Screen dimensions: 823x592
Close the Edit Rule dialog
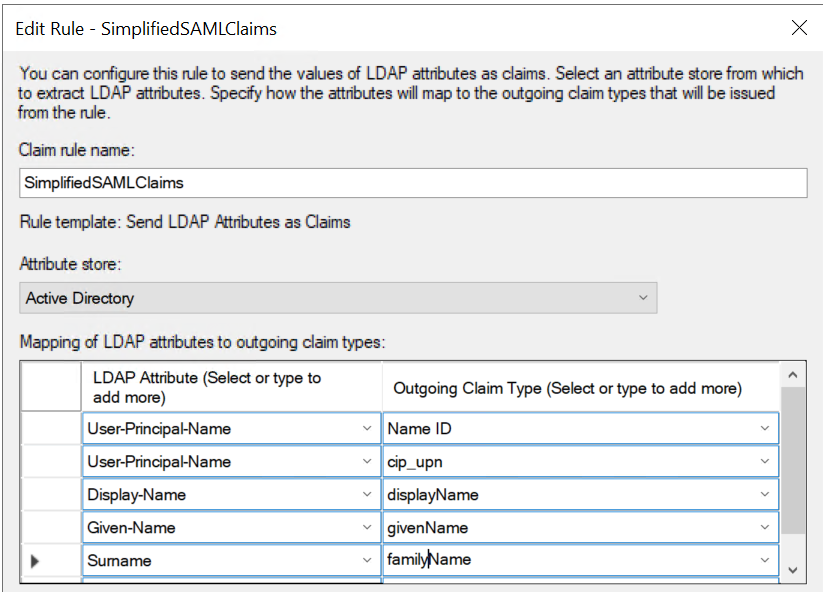coord(799,28)
